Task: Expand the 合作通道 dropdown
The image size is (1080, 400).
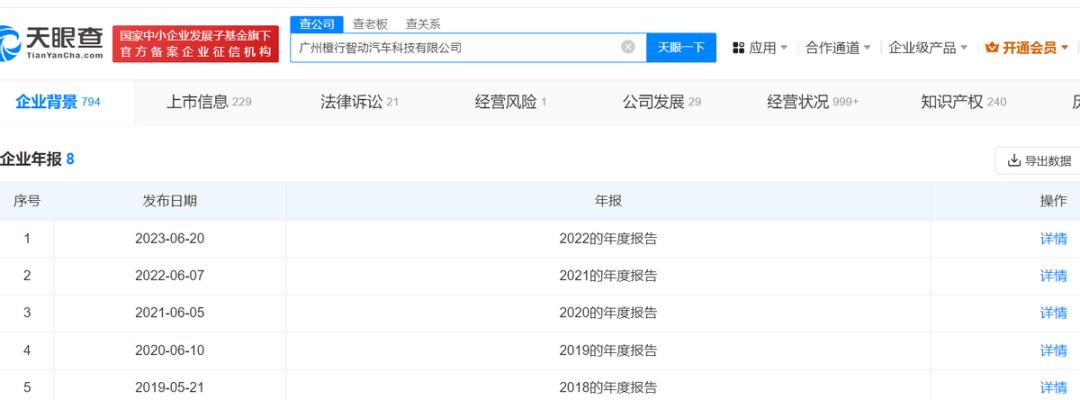Action: (838, 48)
